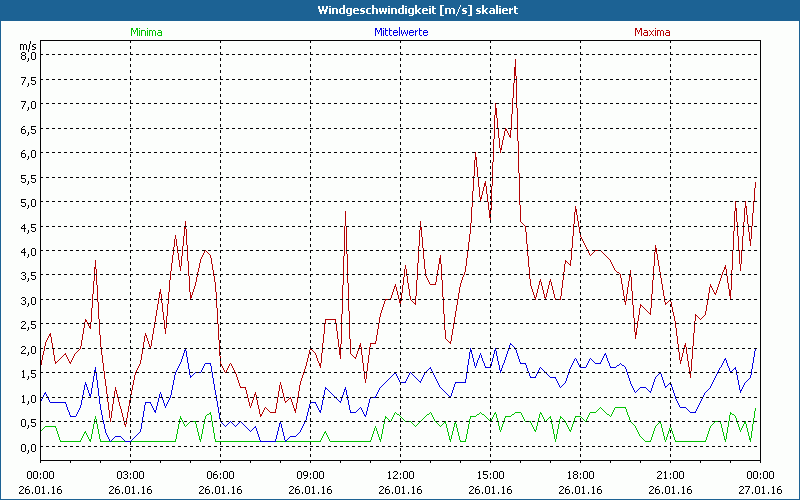Viewport: 800px width, 500px height.
Task: Select the 8,0 y-axis label
Action: 28,56
